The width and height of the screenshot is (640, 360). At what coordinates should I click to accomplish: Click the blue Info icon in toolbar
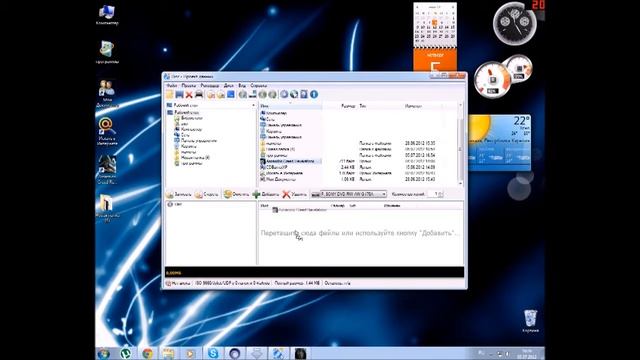[314, 94]
